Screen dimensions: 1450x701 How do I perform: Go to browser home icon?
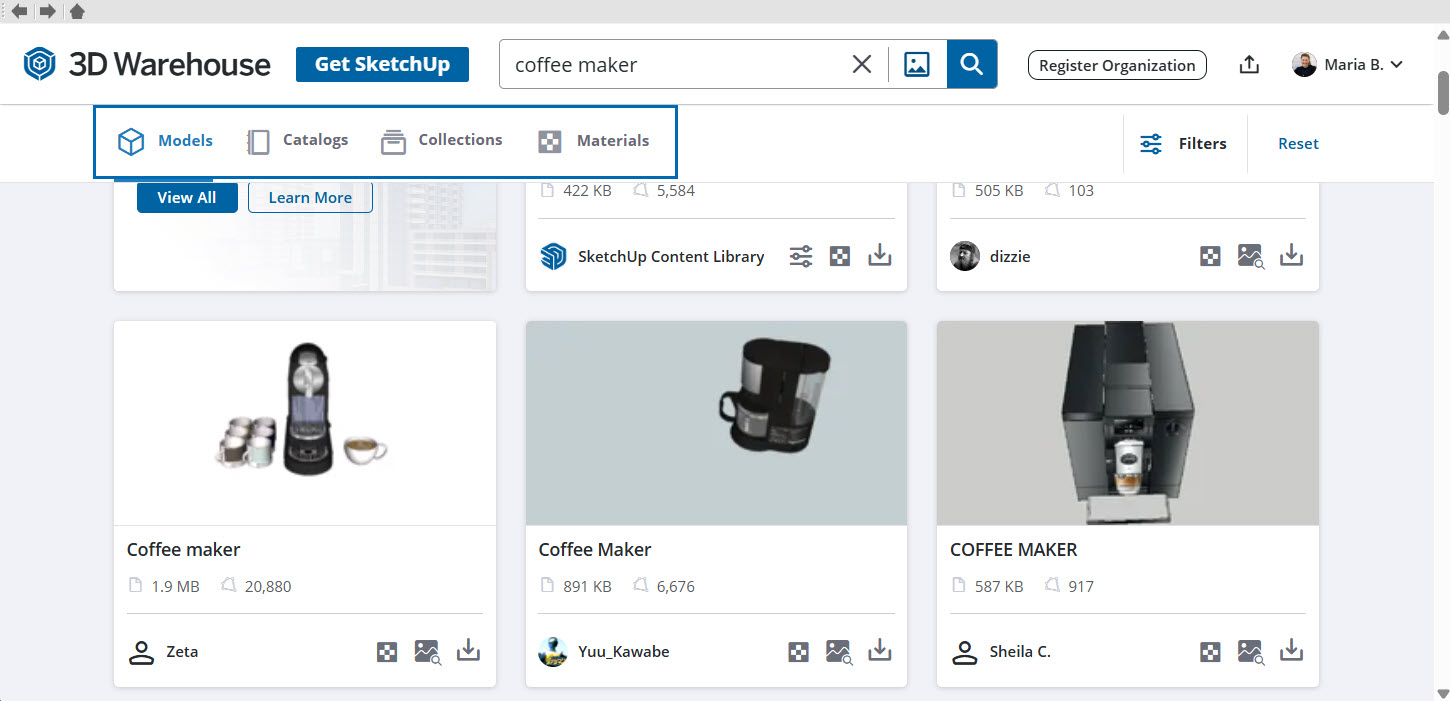77,11
